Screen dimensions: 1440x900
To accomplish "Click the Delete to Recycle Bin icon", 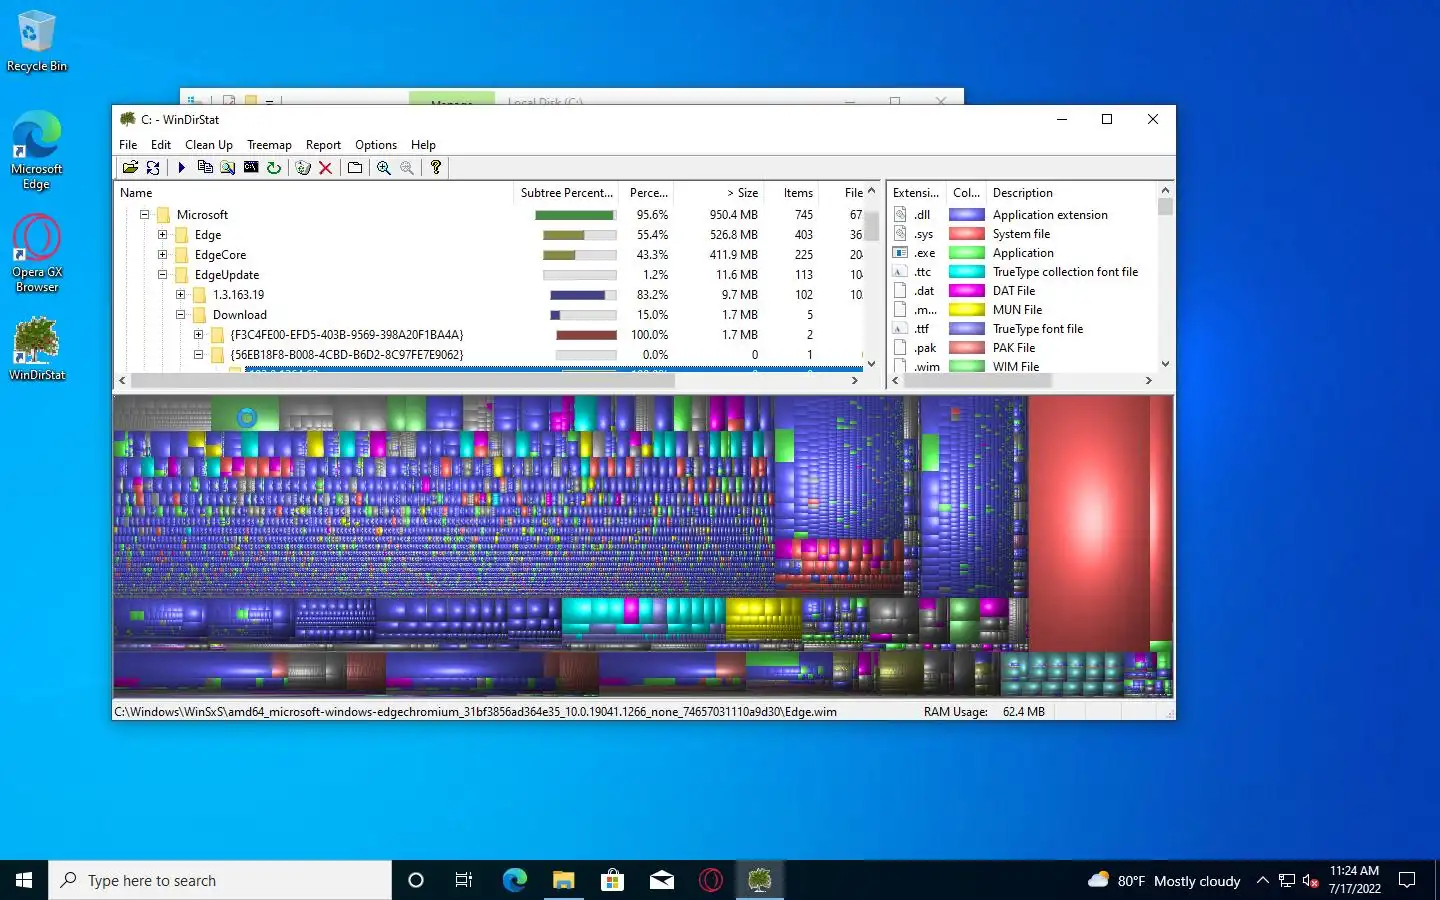I will pyautogui.click(x=303, y=168).
